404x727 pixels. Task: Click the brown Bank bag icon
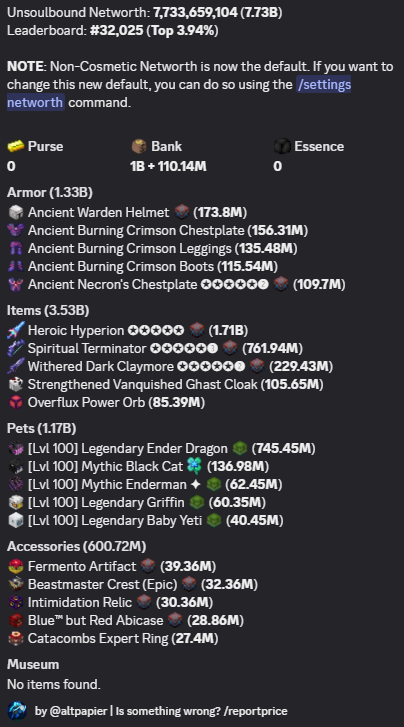tap(139, 146)
